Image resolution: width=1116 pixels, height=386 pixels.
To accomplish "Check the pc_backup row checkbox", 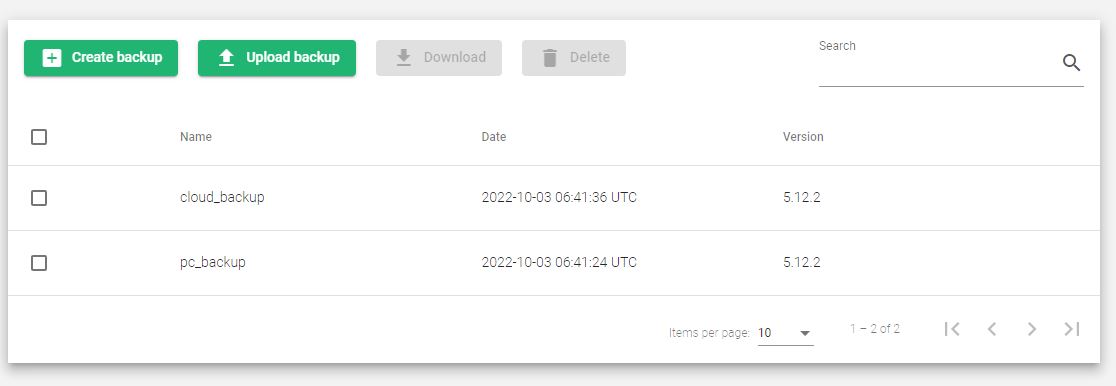I will click(39, 263).
